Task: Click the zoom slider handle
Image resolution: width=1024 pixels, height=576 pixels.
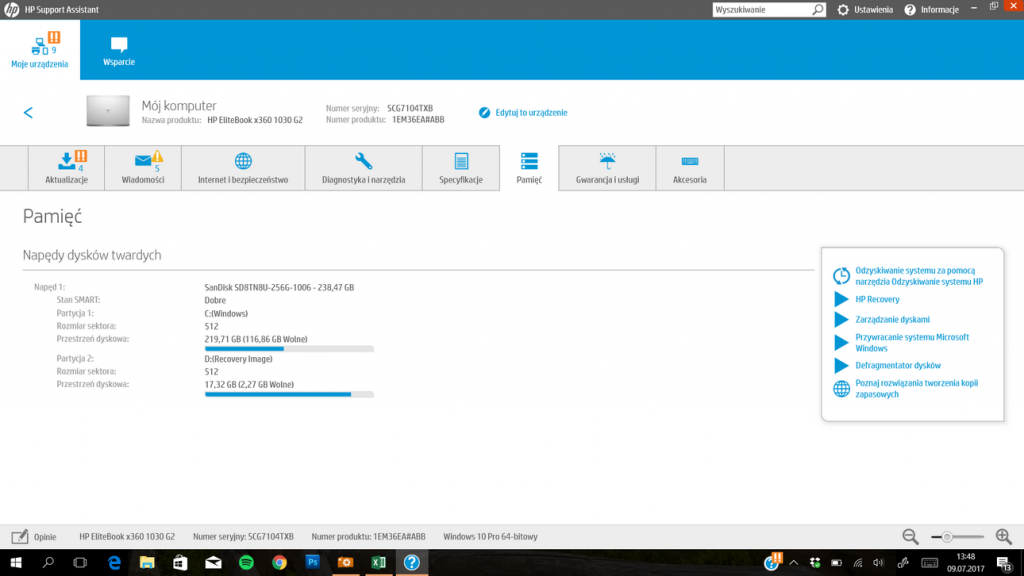Action: pyautogui.click(x=946, y=537)
